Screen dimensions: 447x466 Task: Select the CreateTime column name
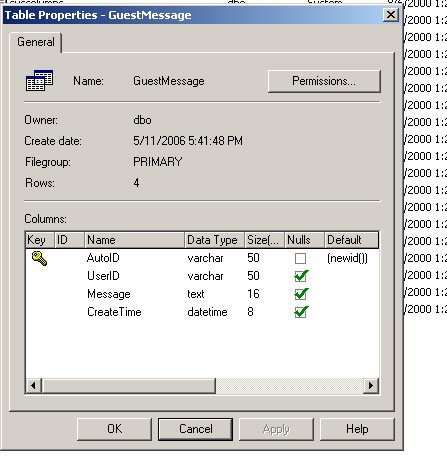coord(114,312)
